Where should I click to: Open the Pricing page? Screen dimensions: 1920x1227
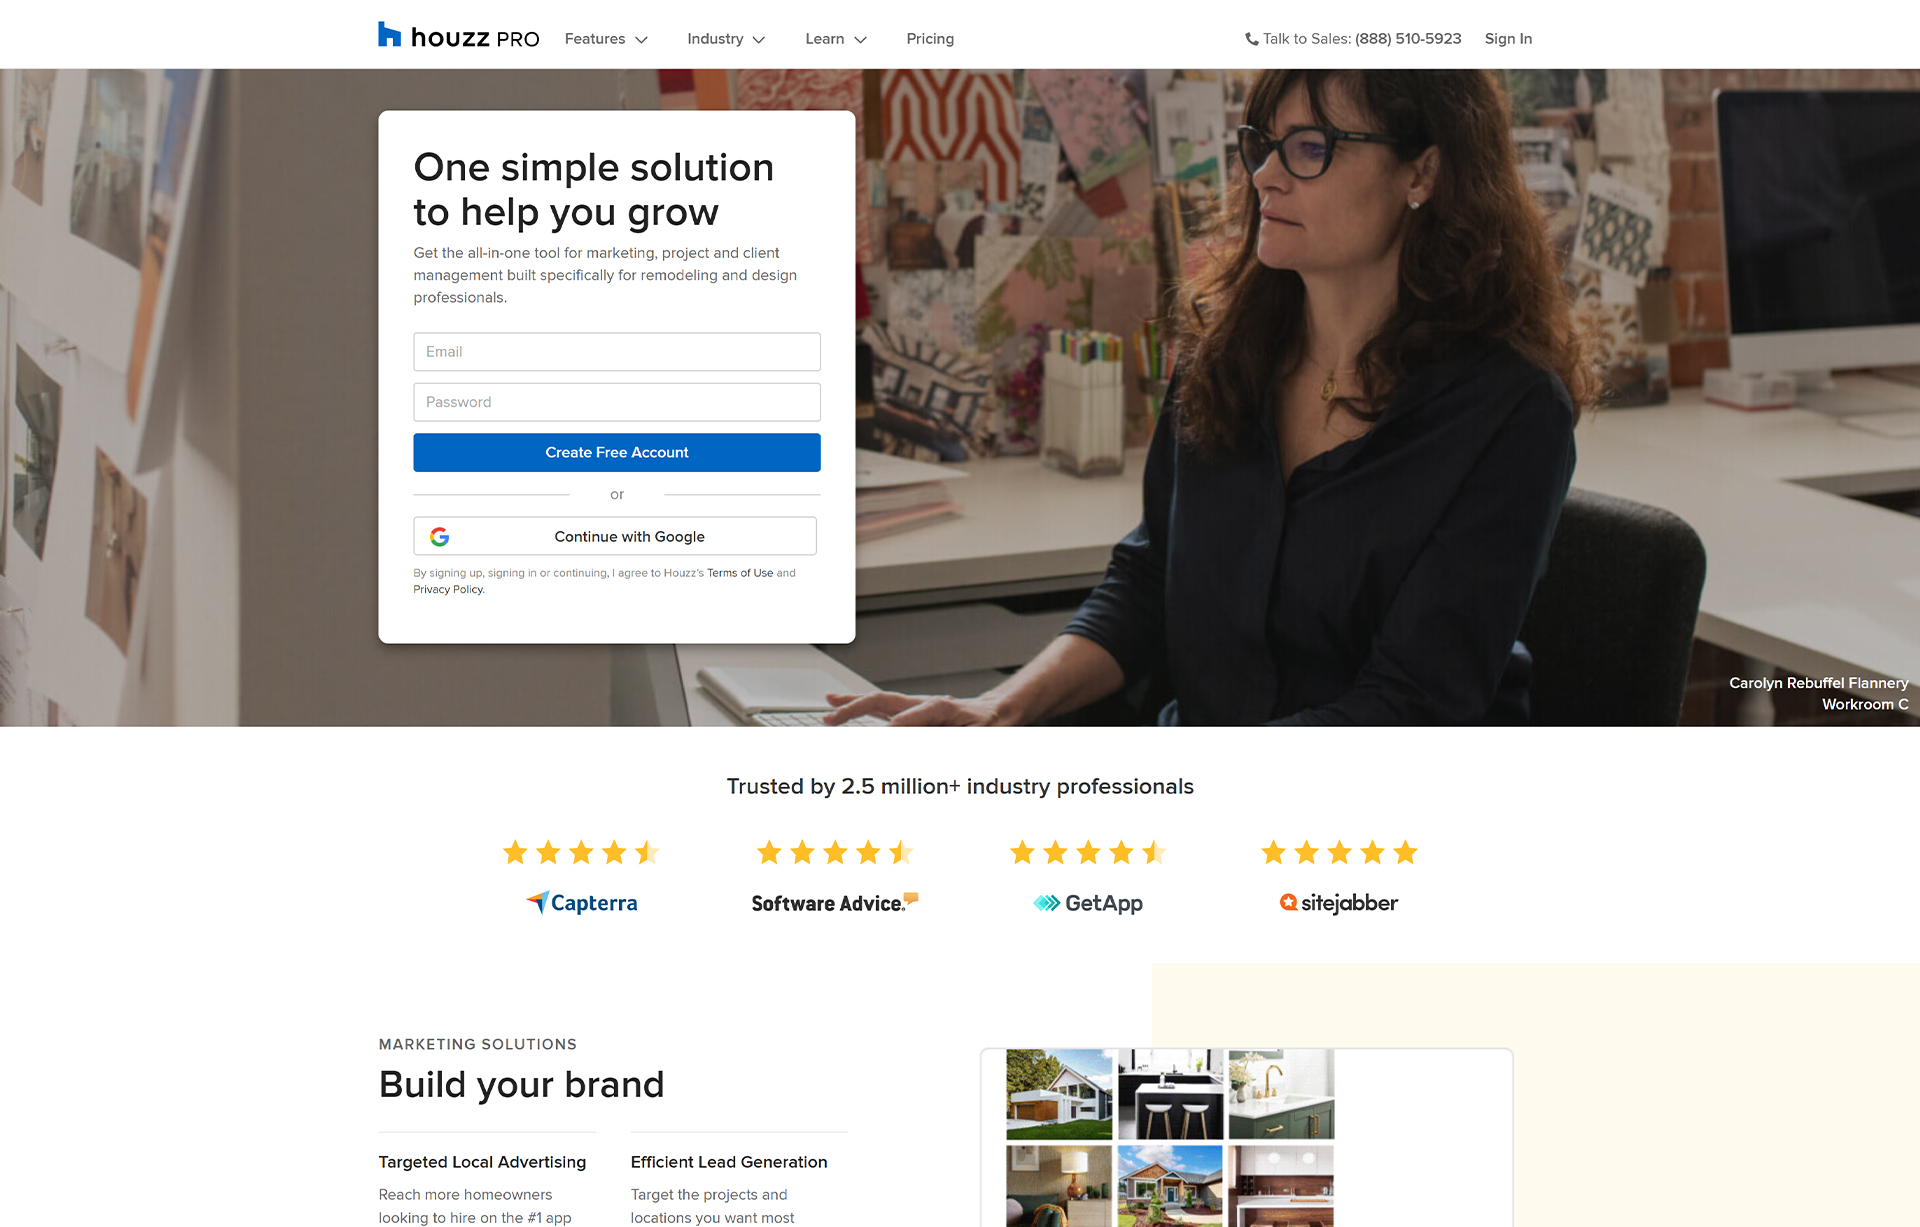click(930, 38)
